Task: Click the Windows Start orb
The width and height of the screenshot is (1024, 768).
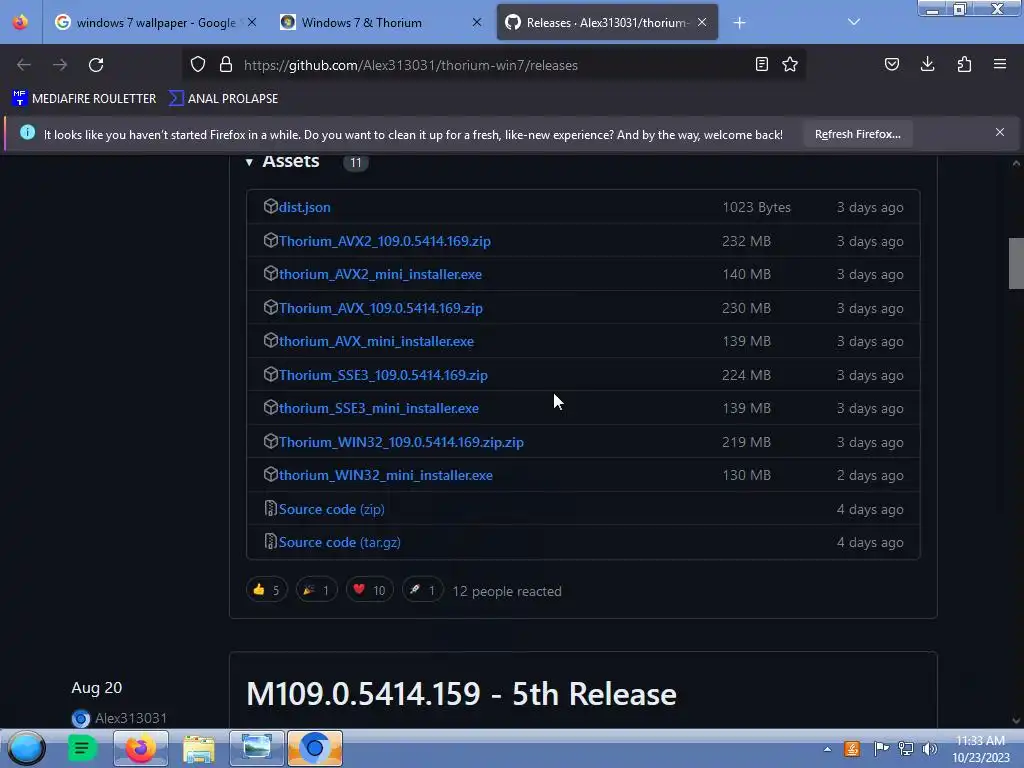Action: click(x=26, y=748)
